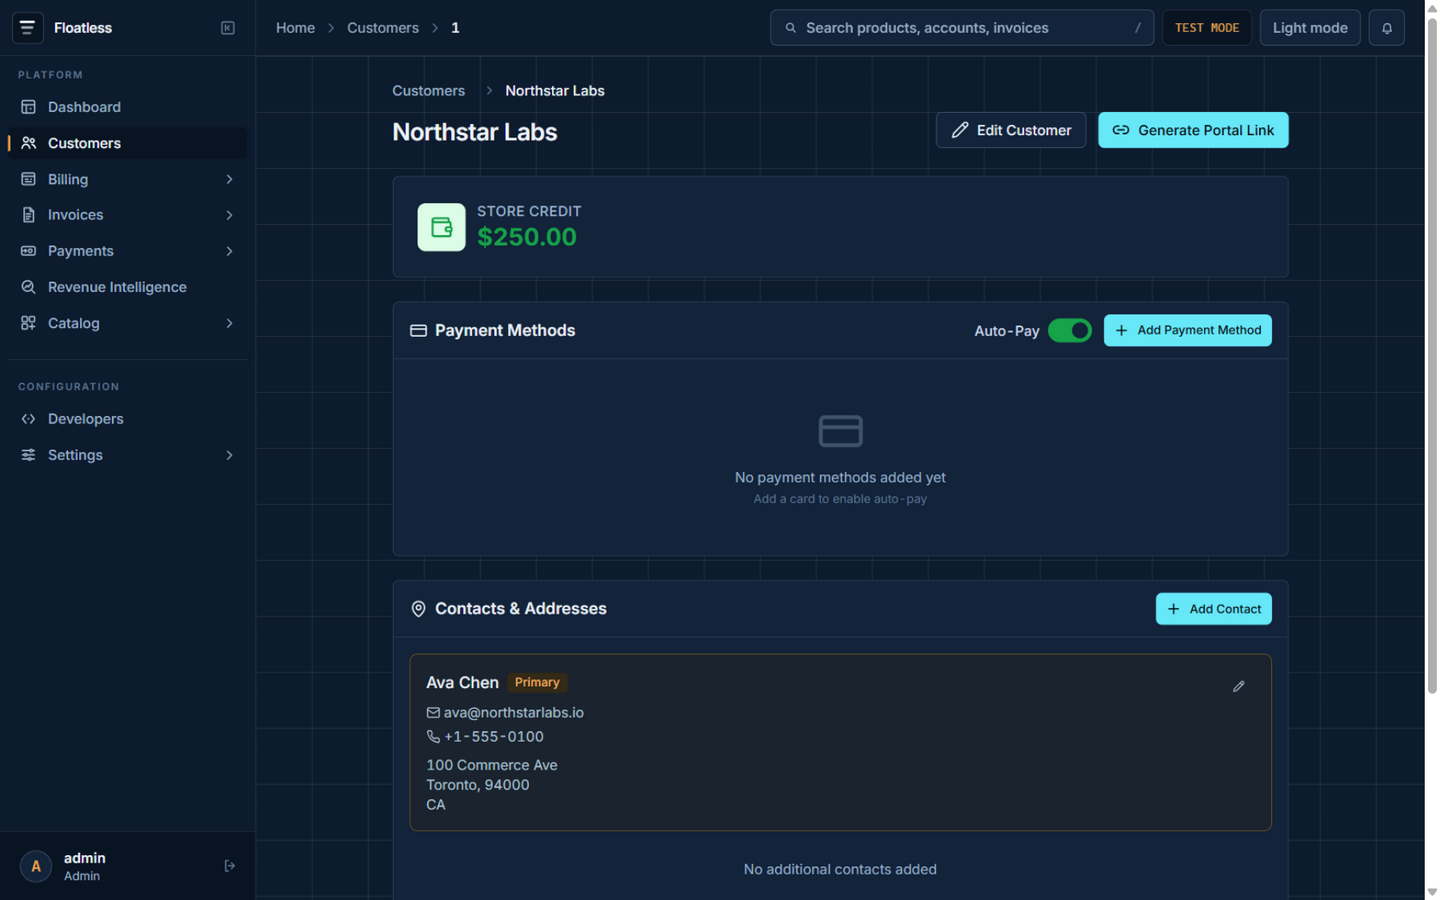Expand the Payments submenu chevron

(x=229, y=251)
